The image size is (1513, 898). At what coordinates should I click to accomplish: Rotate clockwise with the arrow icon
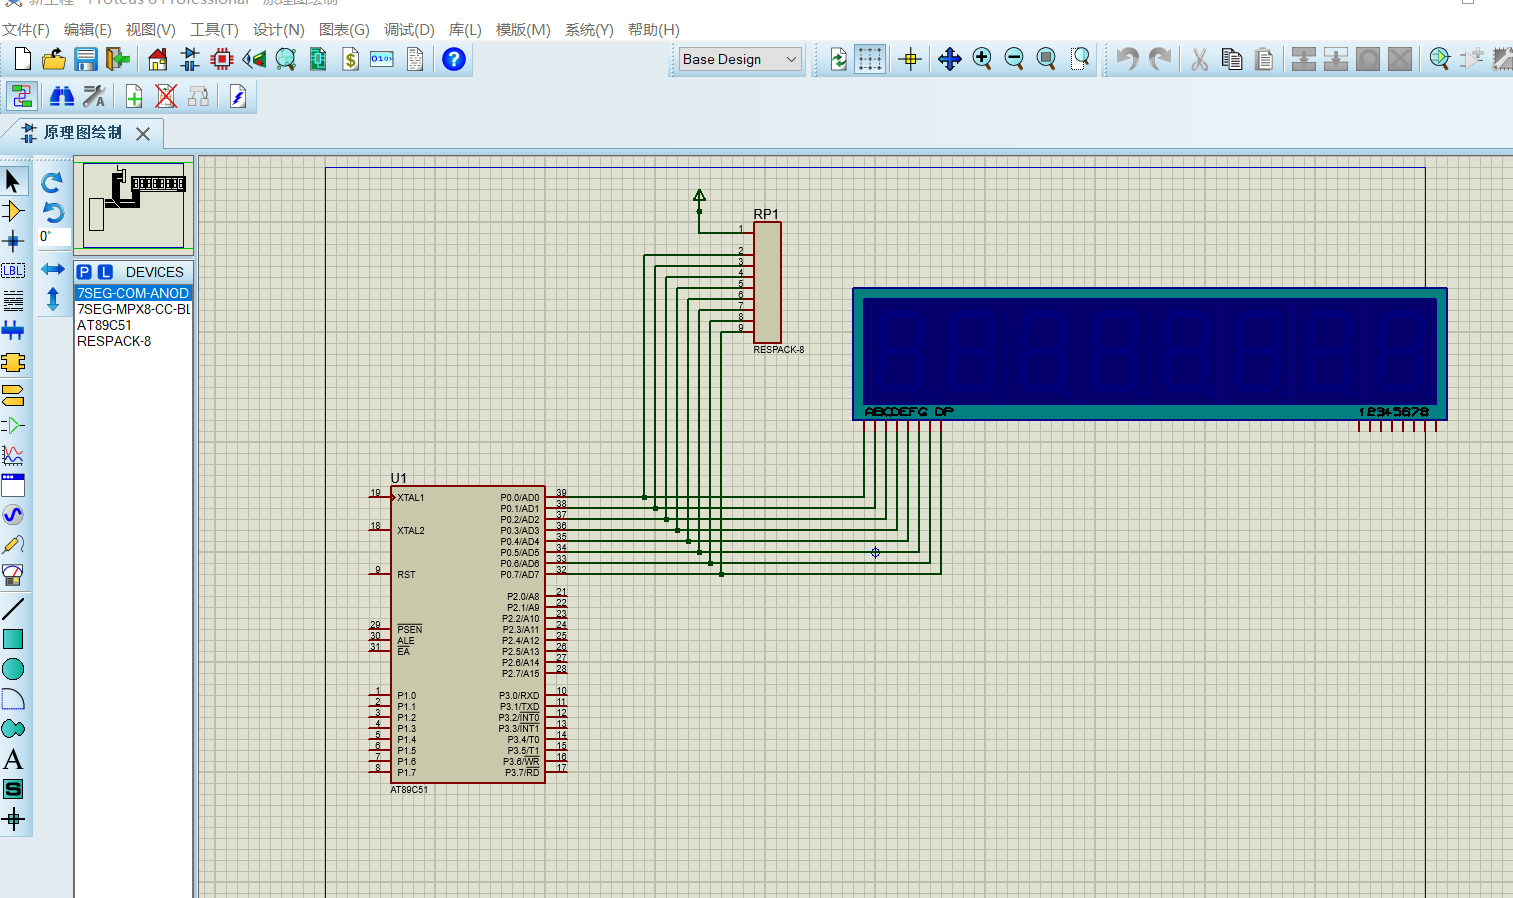(x=52, y=182)
